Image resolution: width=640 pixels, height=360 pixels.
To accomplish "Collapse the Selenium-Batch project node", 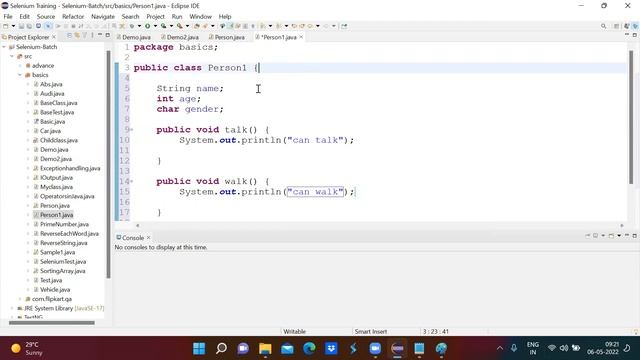I will click(4, 47).
